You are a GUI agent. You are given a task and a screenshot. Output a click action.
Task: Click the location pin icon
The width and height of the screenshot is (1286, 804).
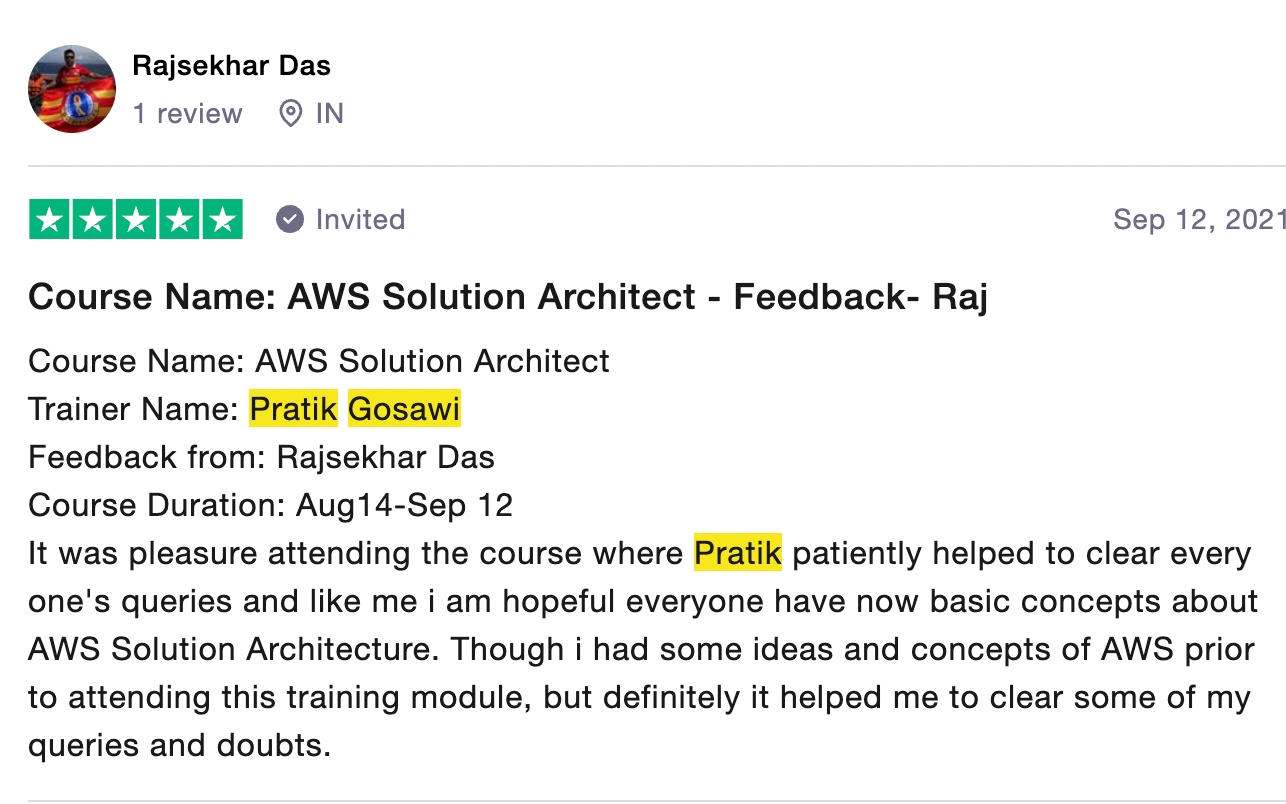290,114
